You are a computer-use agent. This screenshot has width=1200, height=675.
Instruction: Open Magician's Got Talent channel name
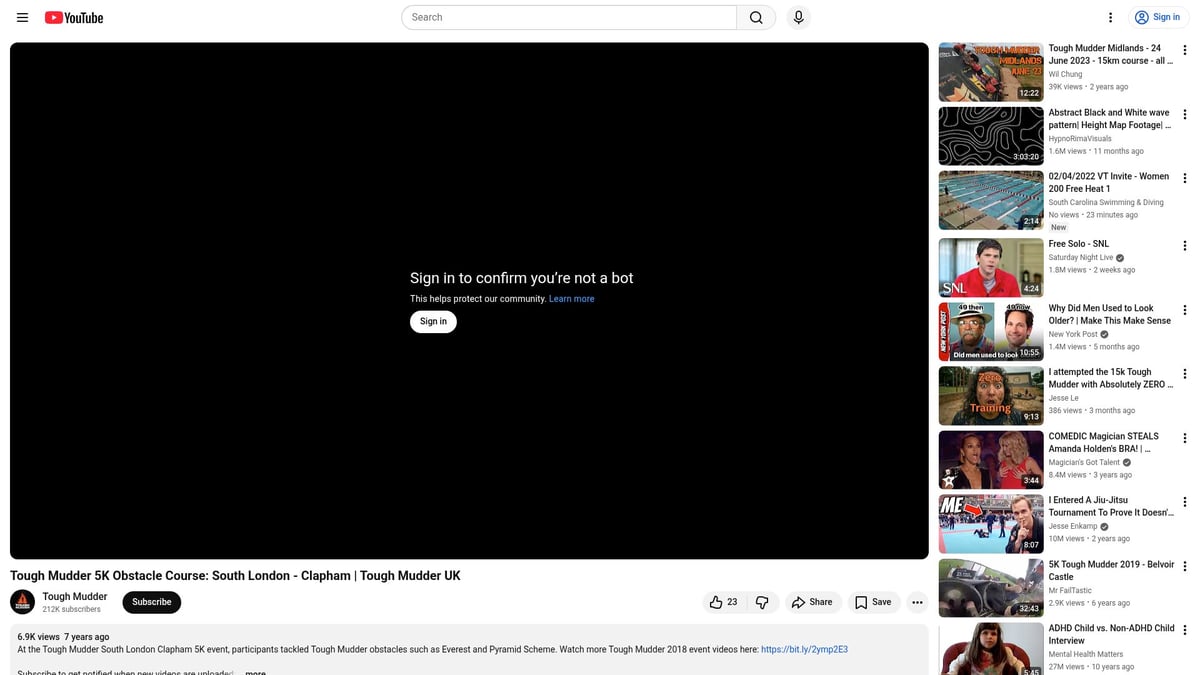[x=1084, y=462]
